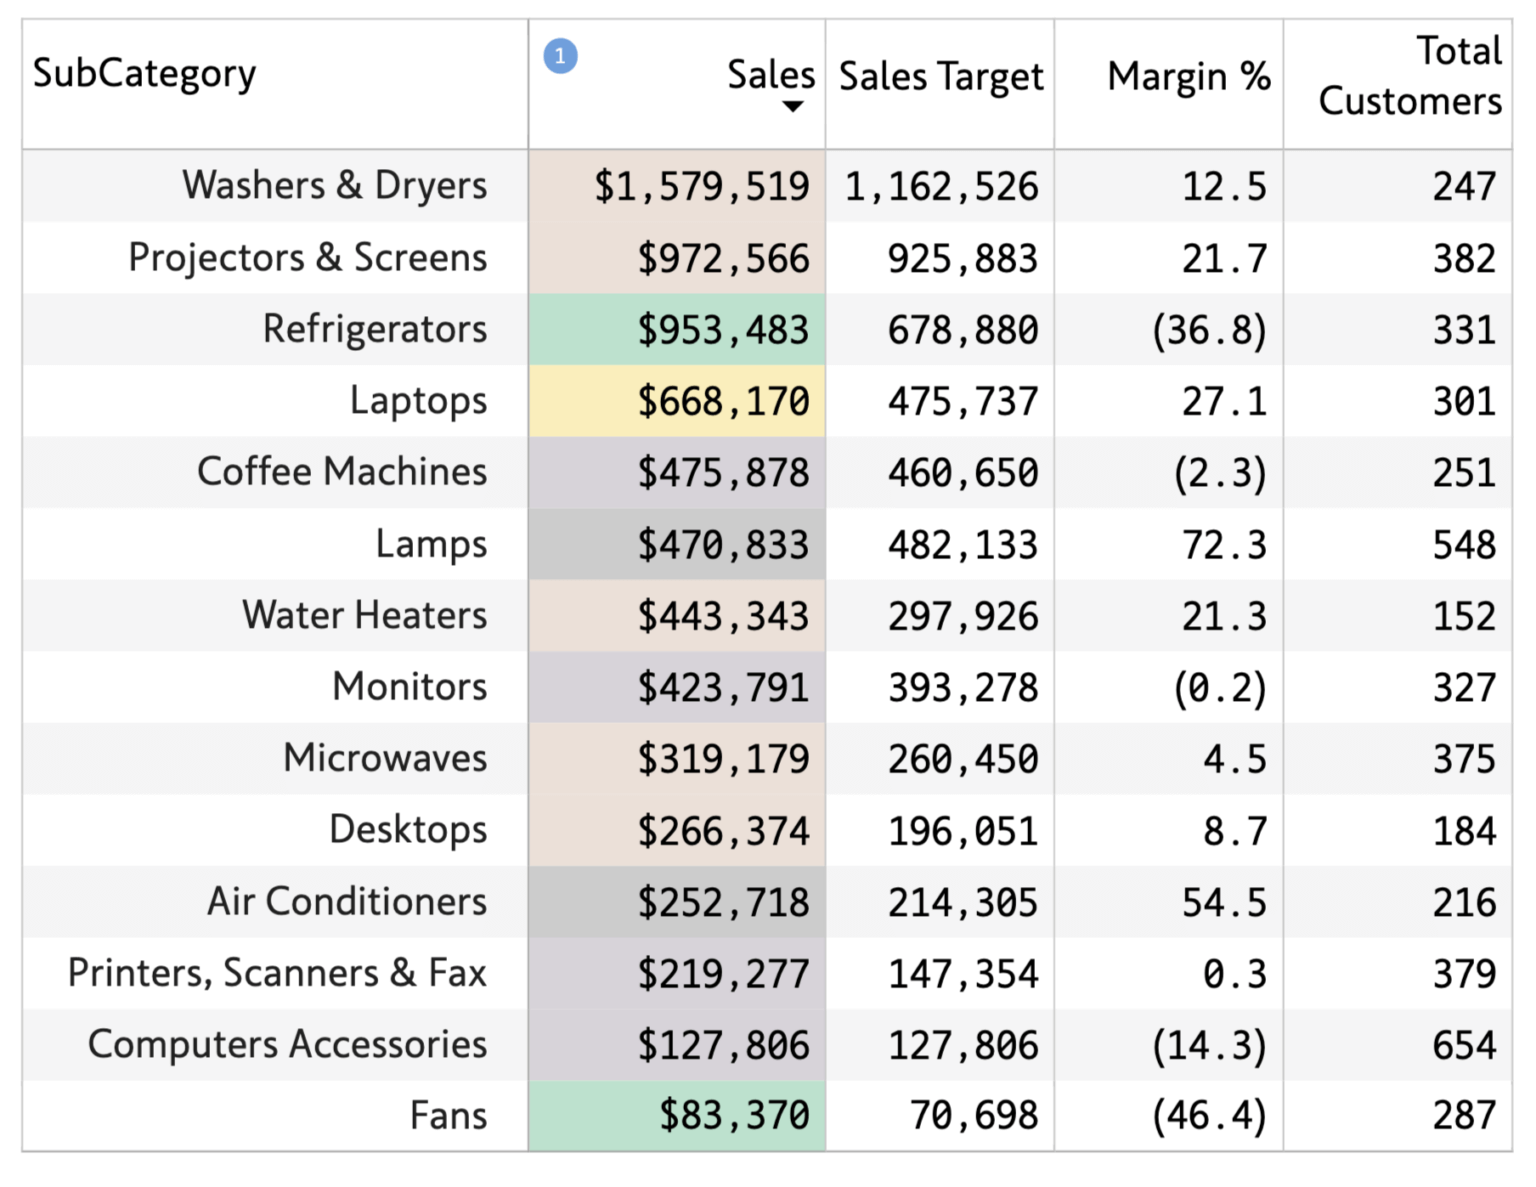Select the Printers, Scanners & Fax row

276,973
